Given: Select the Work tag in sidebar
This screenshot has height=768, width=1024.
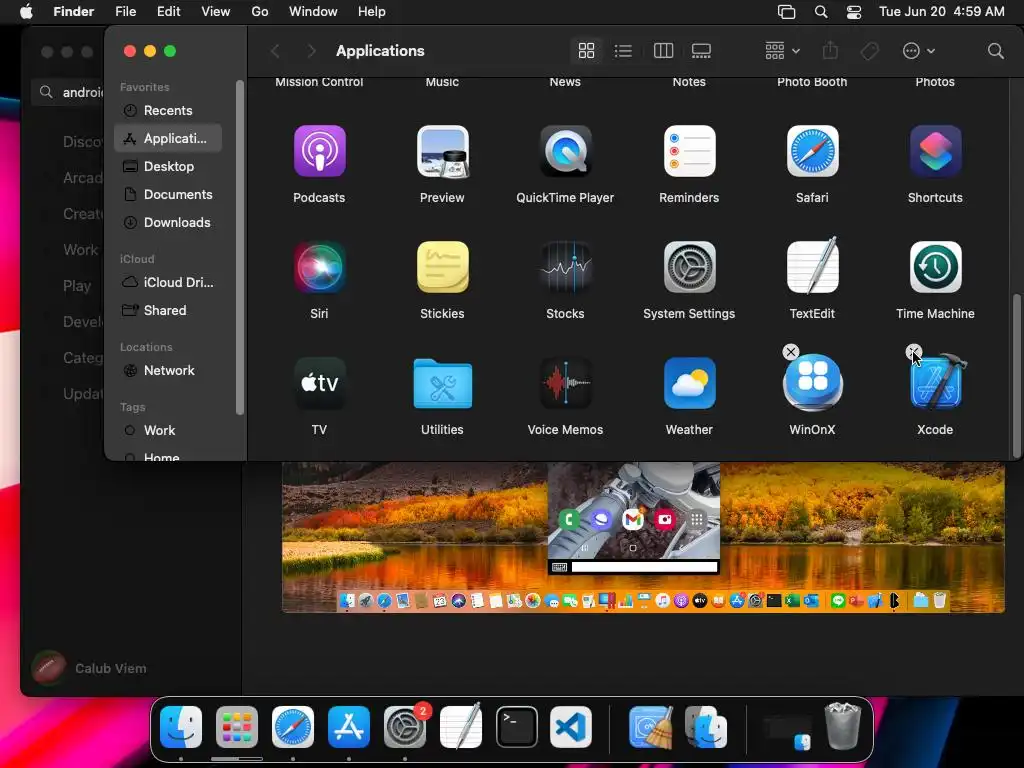Looking at the screenshot, I should pyautogui.click(x=168, y=431).
